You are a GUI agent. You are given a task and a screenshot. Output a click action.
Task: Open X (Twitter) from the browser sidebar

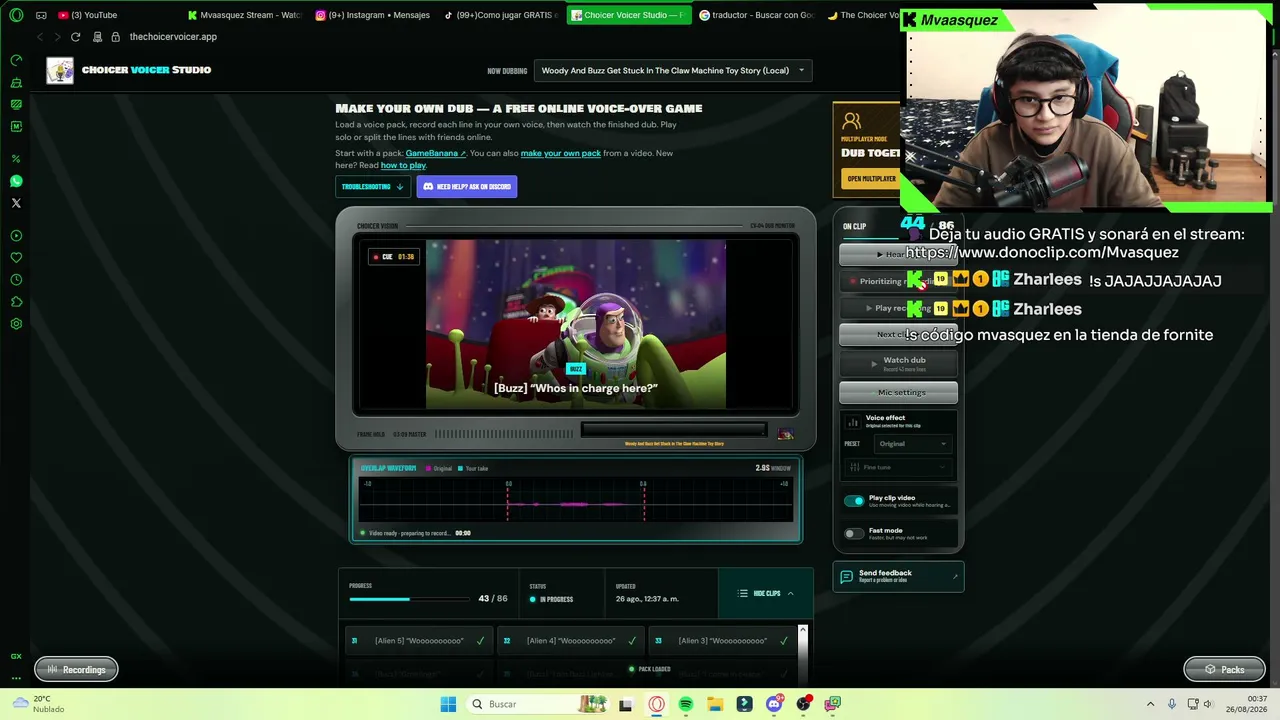(x=16, y=203)
